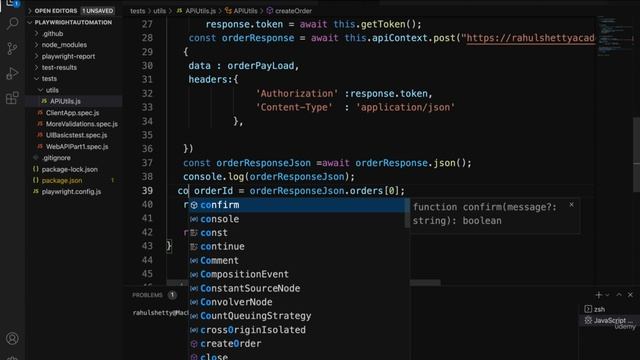The height and width of the screenshot is (360, 640).
Task: Maximize the panel with the up chevron
Action: [x=619, y=295]
